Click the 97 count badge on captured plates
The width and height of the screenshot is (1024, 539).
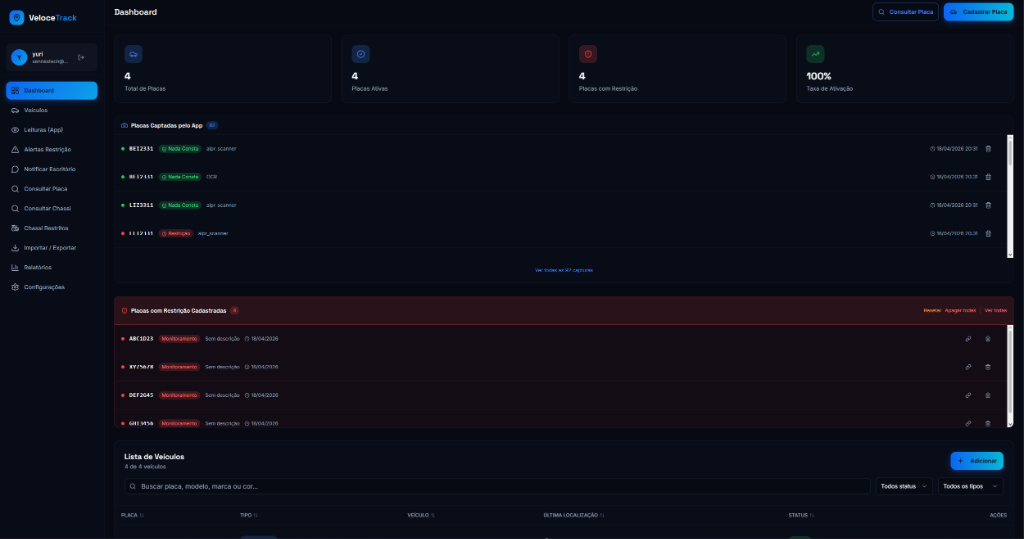pos(212,125)
